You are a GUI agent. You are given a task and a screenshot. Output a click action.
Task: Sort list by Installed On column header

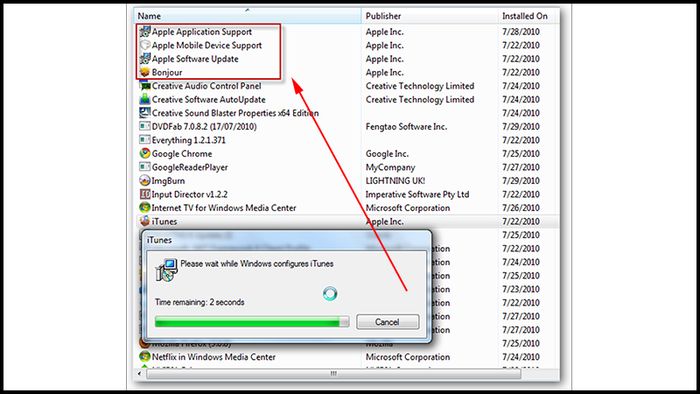click(528, 16)
